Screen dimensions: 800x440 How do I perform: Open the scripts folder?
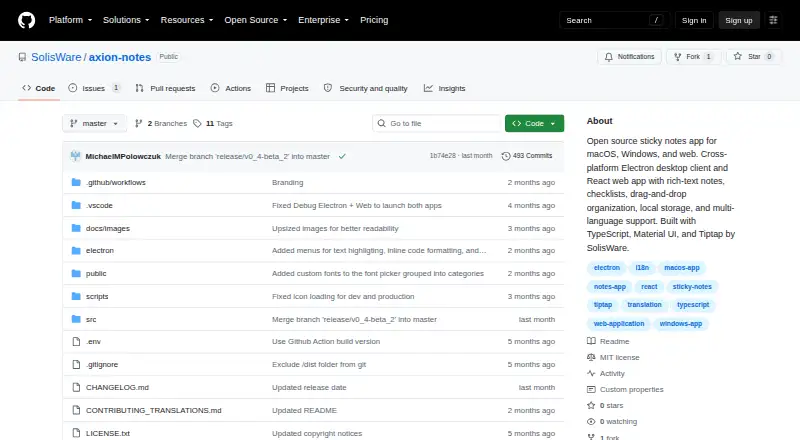(x=97, y=297)
